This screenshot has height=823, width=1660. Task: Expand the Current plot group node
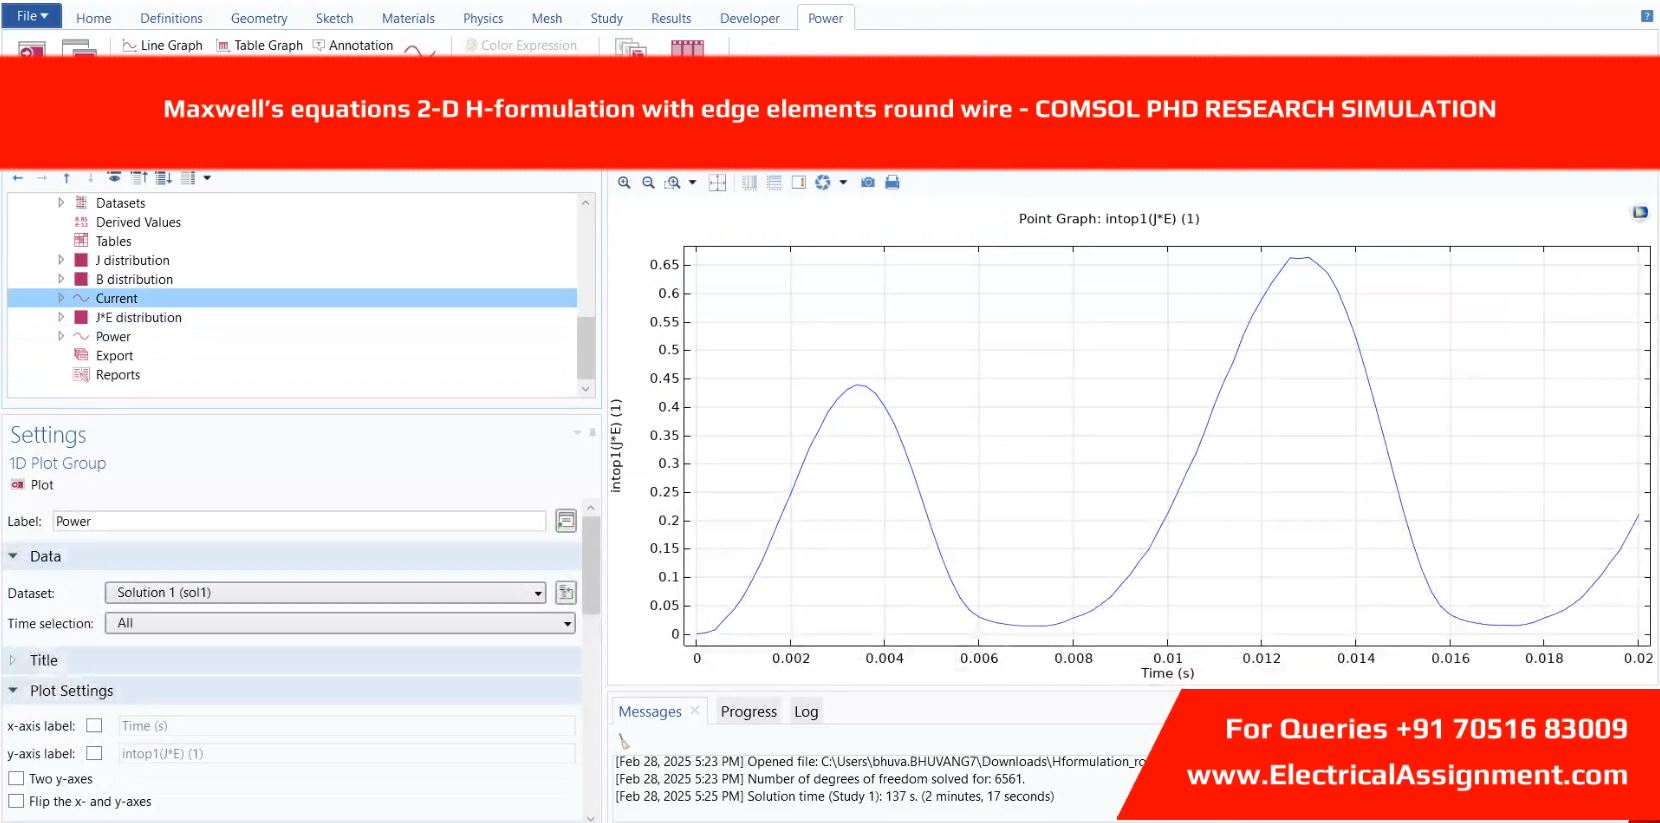[61, 298]
